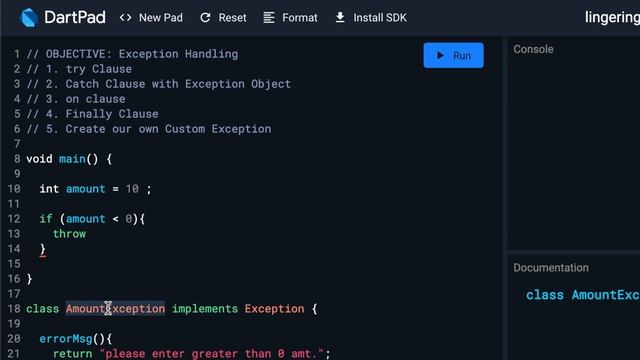Click the 'Exception' type after implements

[x=274, y=309]
